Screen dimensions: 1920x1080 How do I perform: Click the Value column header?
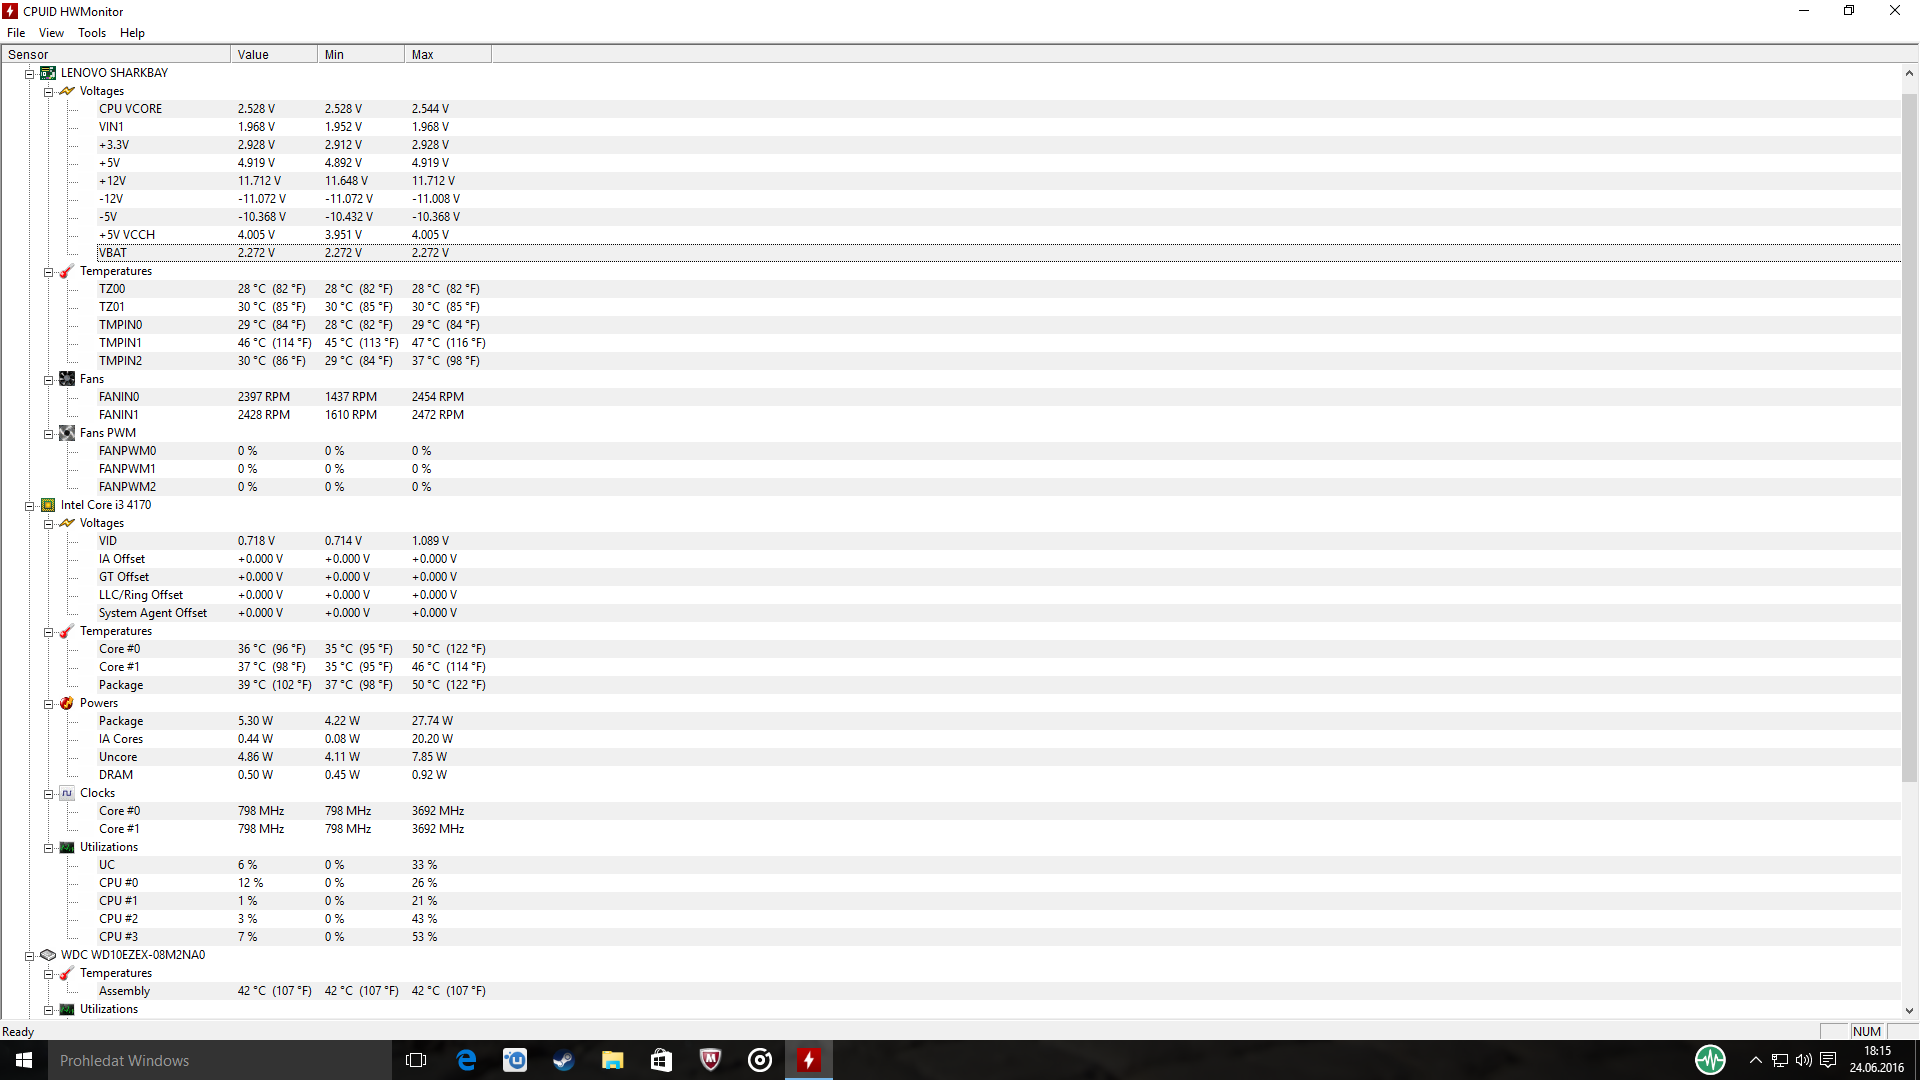pos(274,54)
